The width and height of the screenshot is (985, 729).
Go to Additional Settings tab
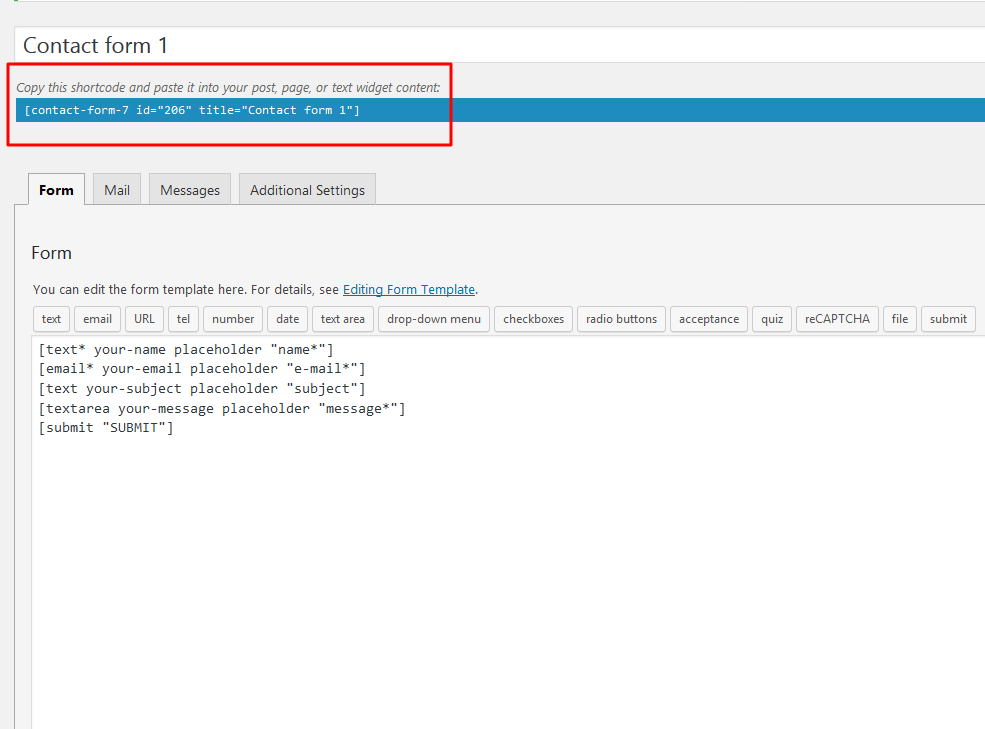(x=307, y=190)
